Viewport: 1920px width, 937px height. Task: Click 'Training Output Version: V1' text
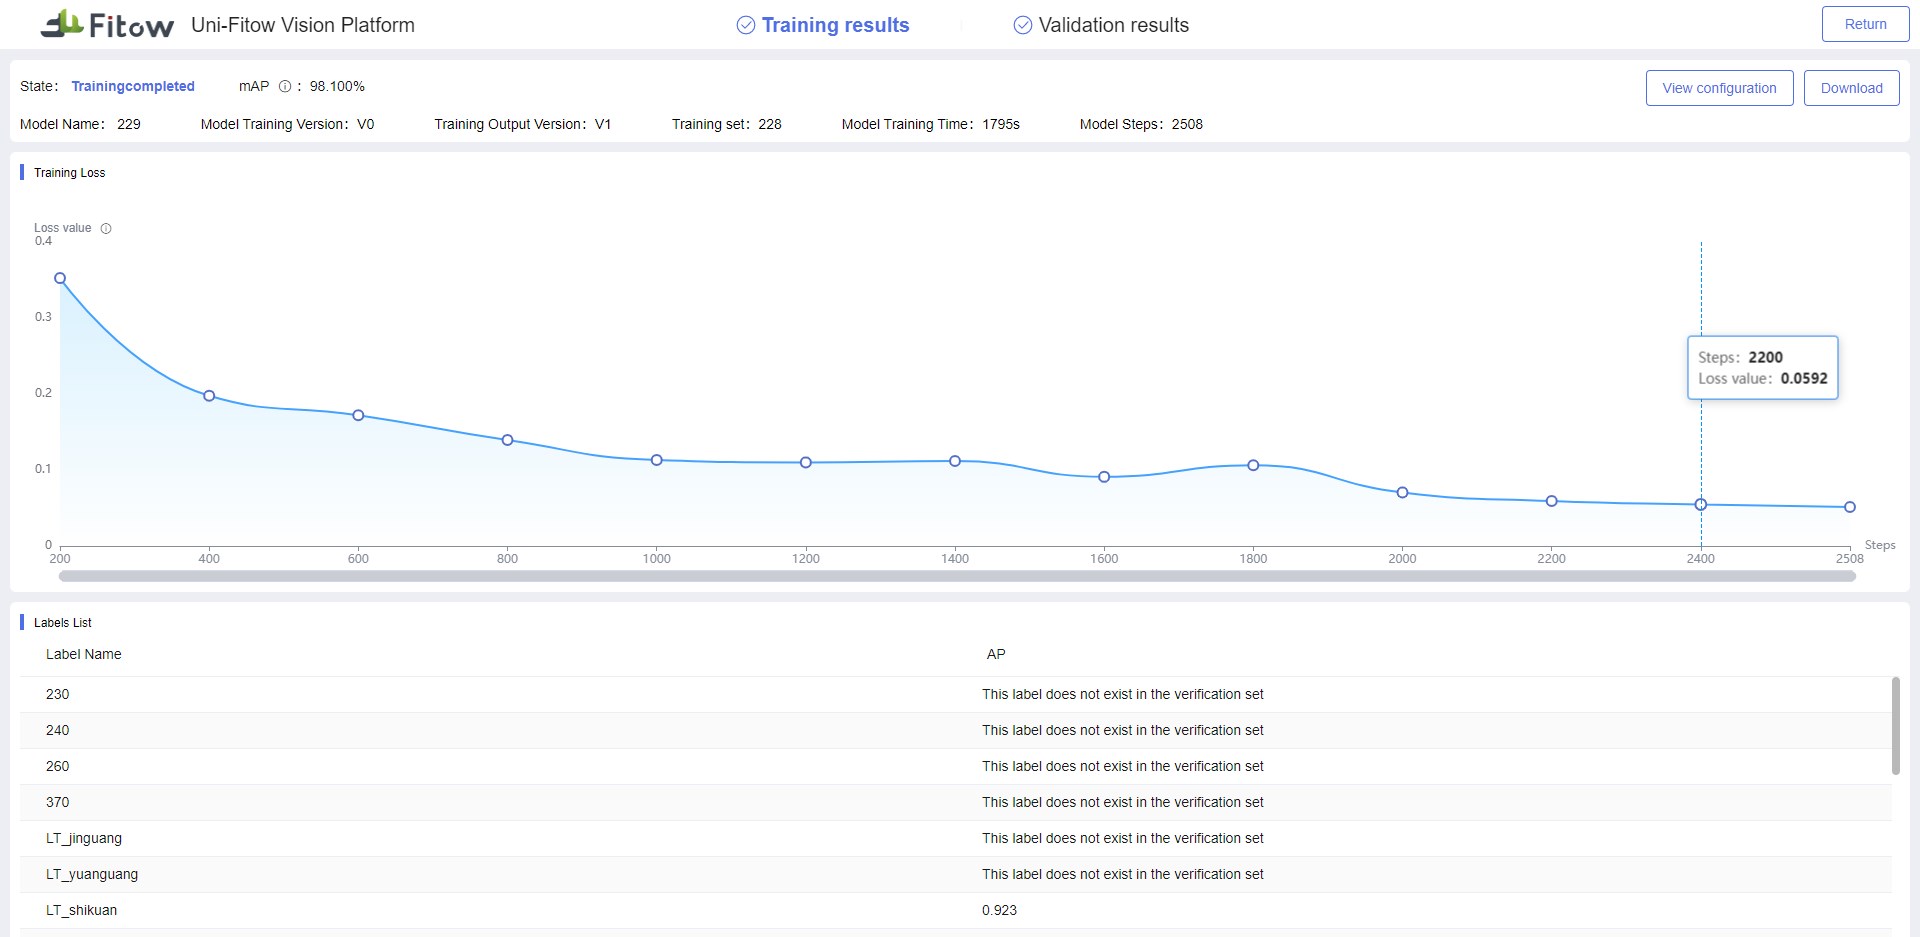click(522, 124)
